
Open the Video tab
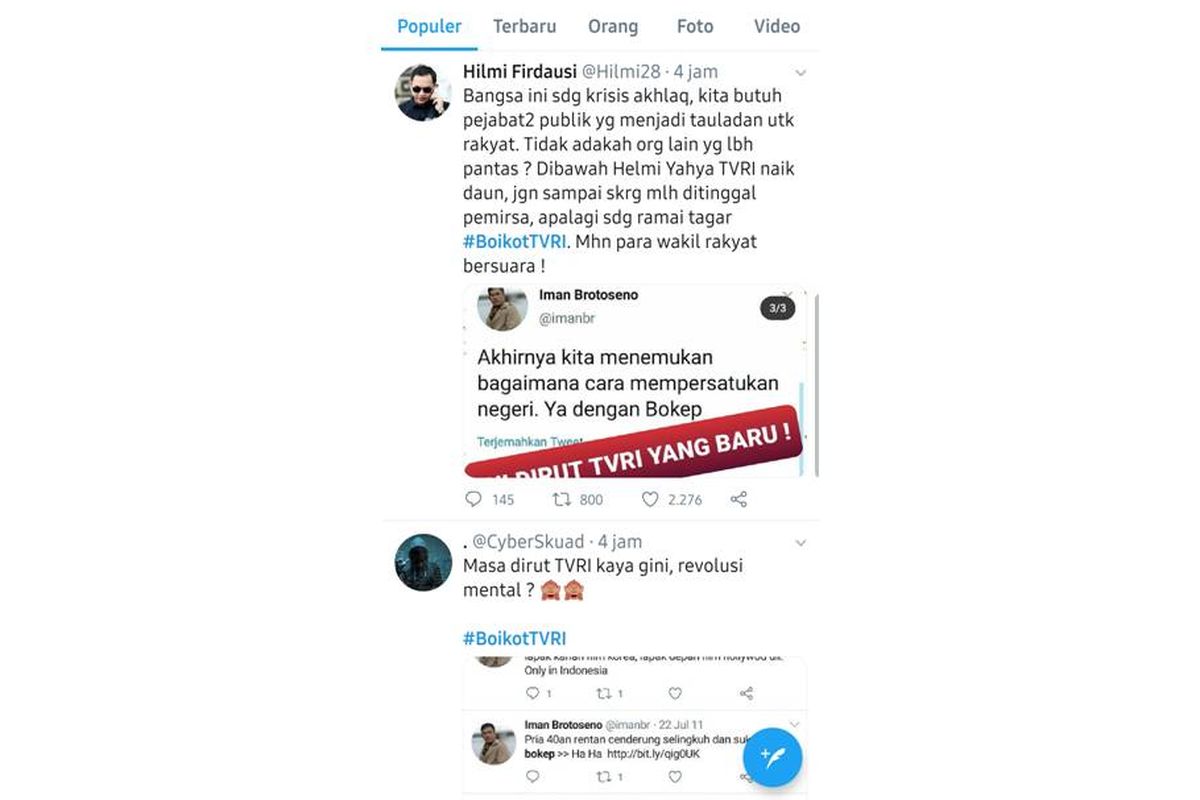777,27
